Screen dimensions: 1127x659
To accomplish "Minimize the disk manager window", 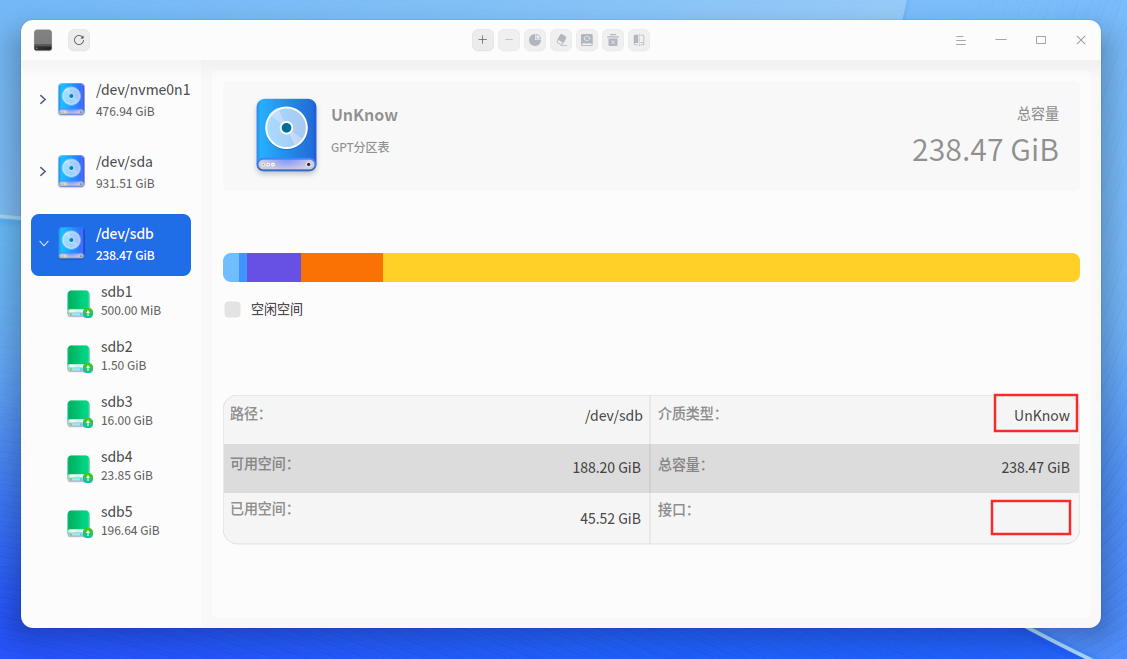I will pos(1000,40).
